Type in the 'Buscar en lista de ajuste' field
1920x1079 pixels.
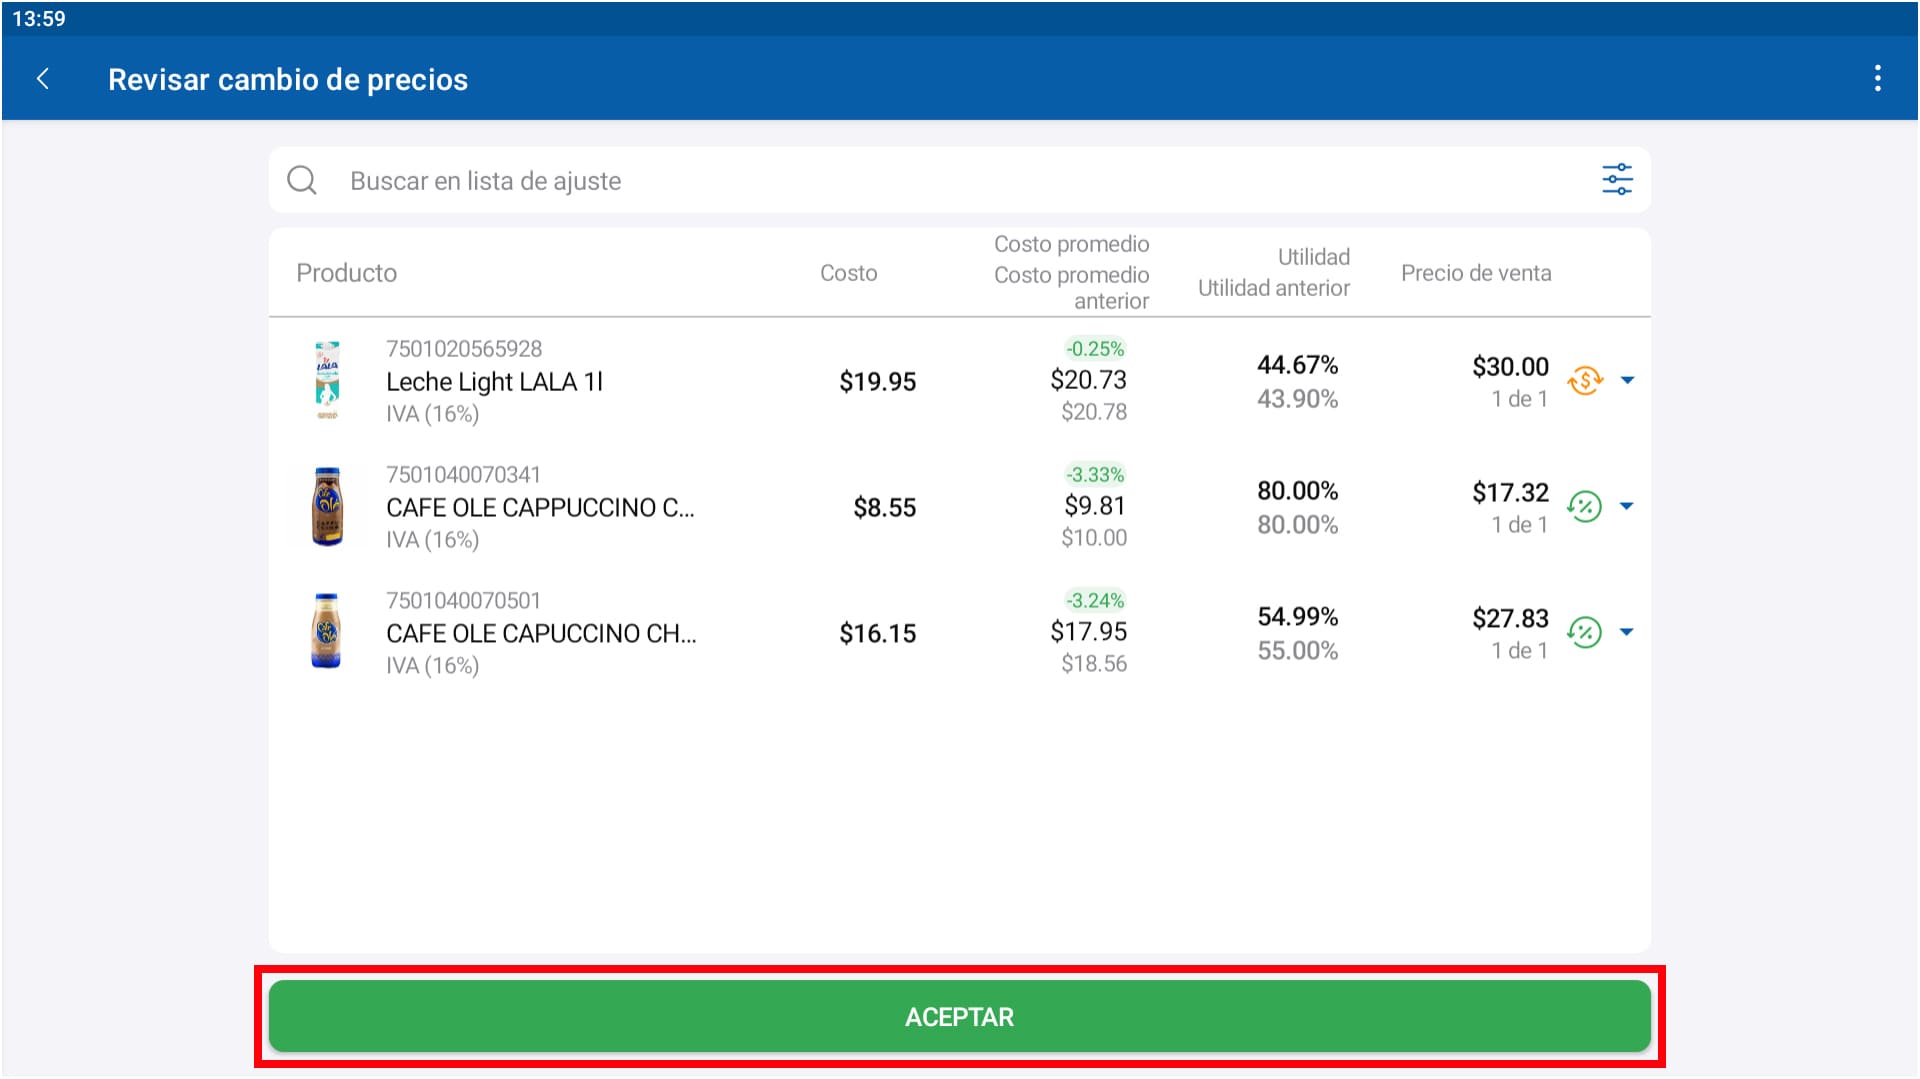tap(900, 180)
